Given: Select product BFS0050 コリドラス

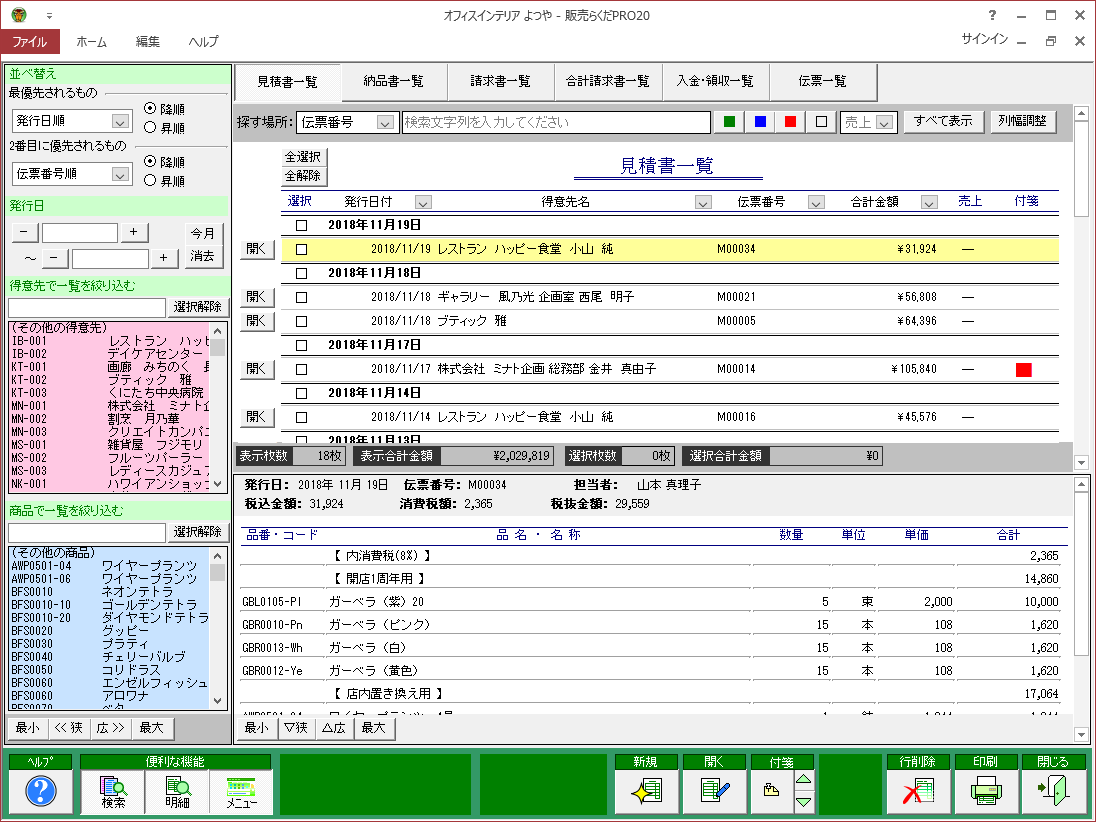Looking at the screenshot, I should [109, 670].
